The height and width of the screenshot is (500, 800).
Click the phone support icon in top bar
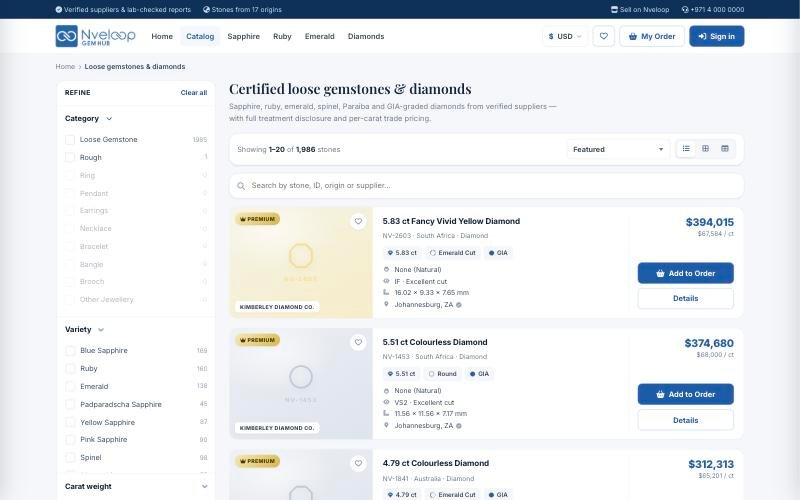click(685, 9)
